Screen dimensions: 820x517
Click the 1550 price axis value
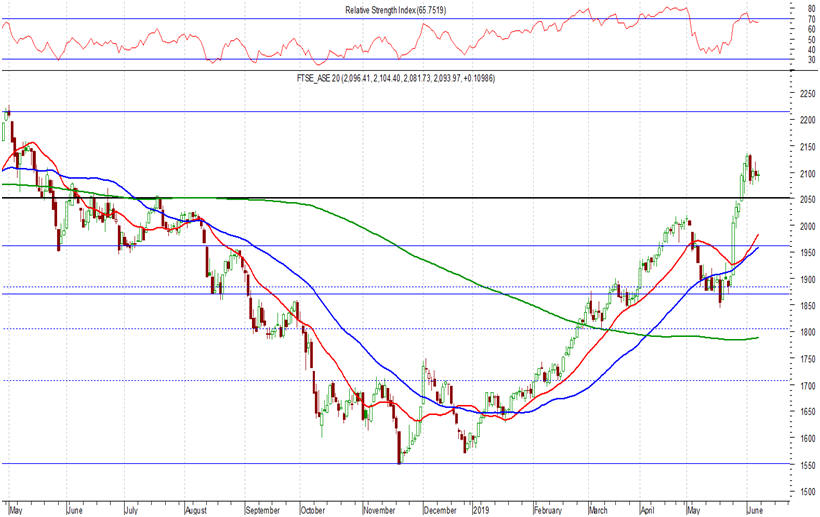point(807,465)
